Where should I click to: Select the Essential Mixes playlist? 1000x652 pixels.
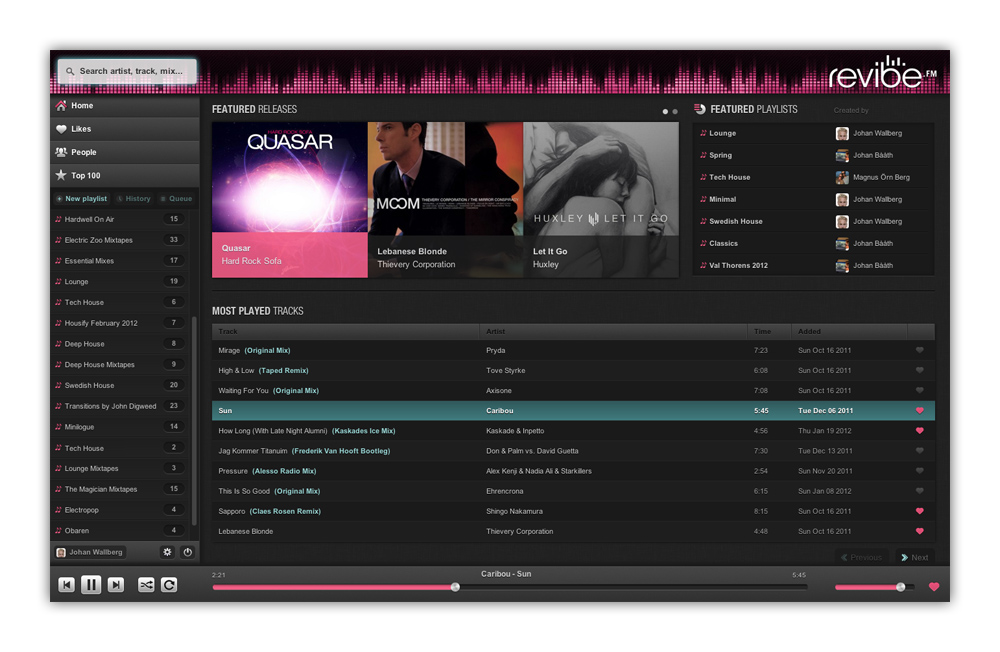click(x=120, y=260)
